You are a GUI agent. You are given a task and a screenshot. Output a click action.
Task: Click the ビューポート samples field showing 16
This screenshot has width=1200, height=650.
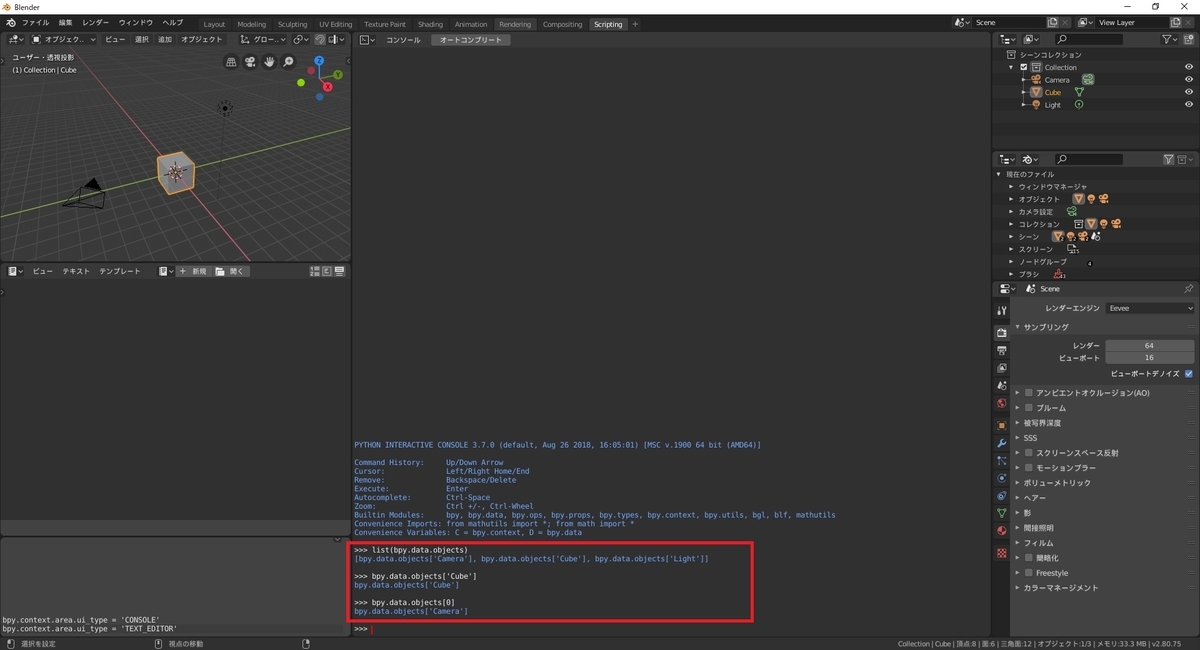(x=1150, y=357)
